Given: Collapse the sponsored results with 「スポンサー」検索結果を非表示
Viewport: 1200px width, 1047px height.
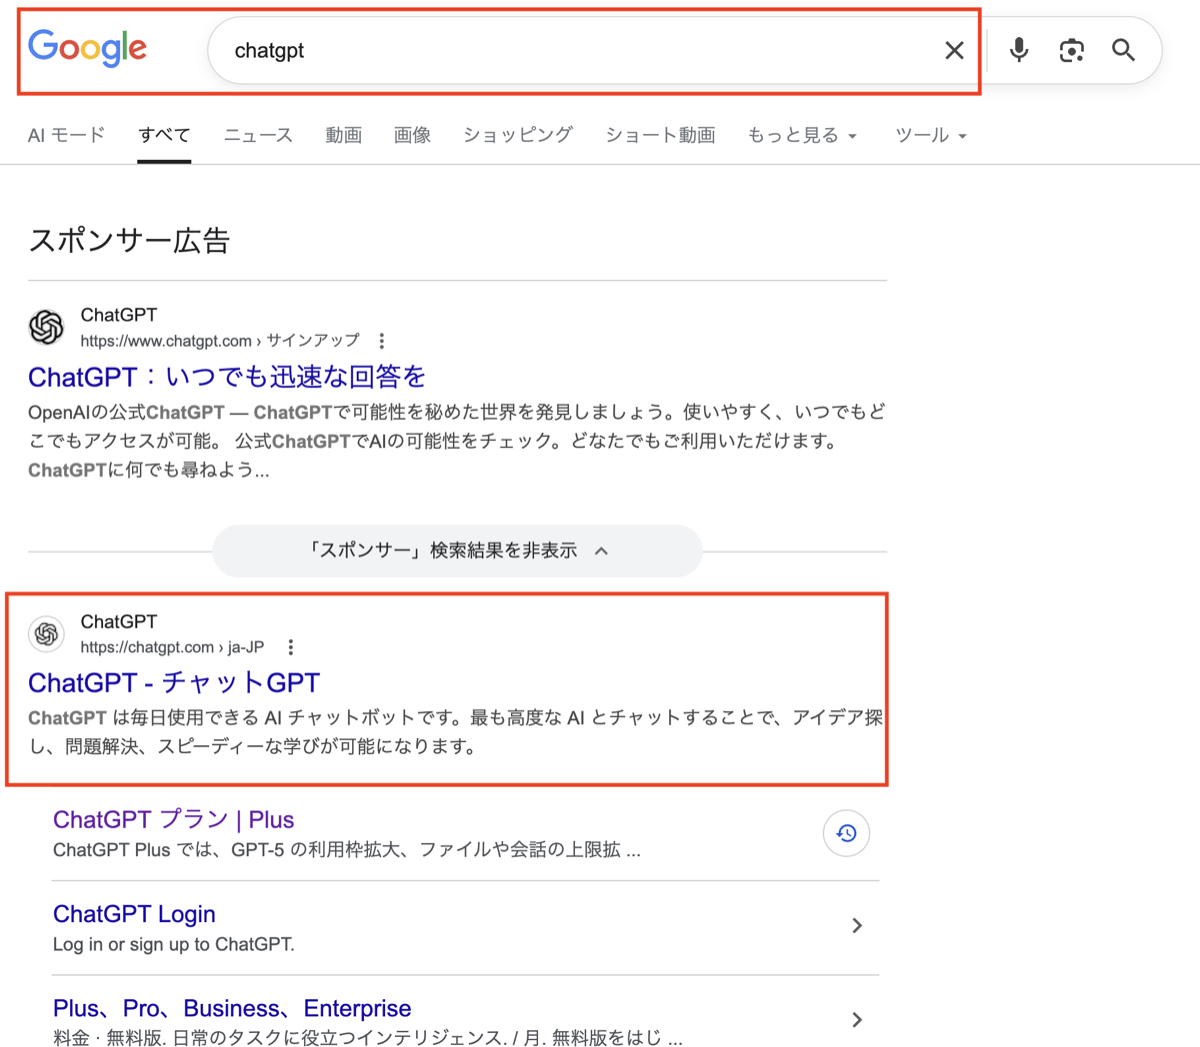Looking at the screenshot, I should [x=457, y=550].
